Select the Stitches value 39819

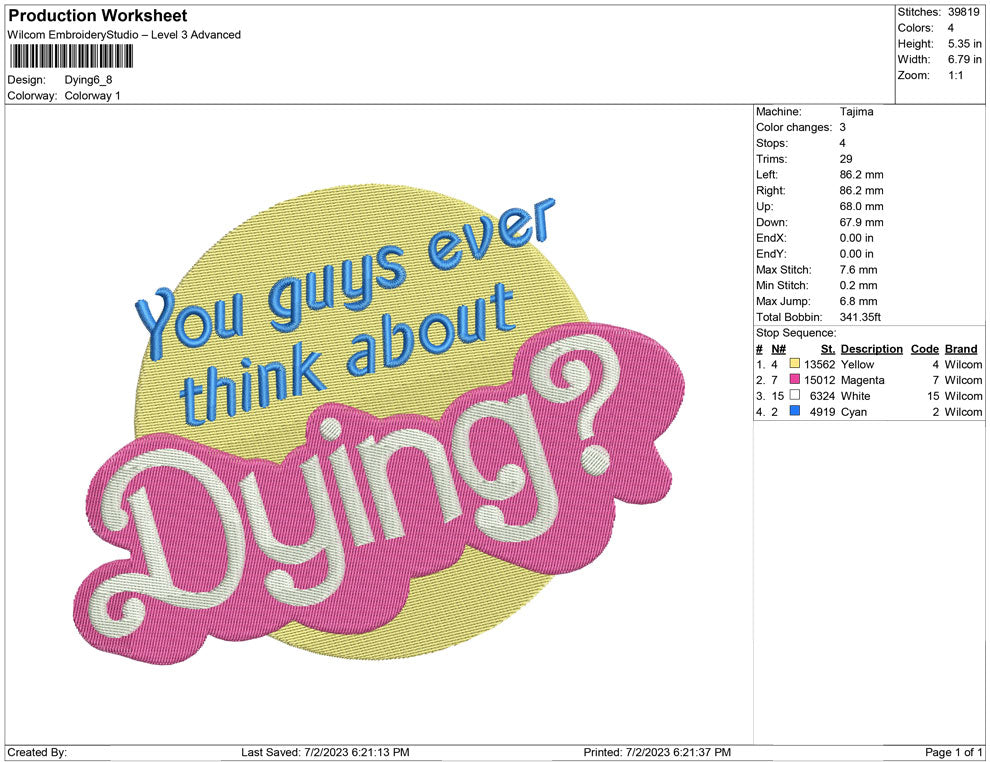click(x=965, y=12)
